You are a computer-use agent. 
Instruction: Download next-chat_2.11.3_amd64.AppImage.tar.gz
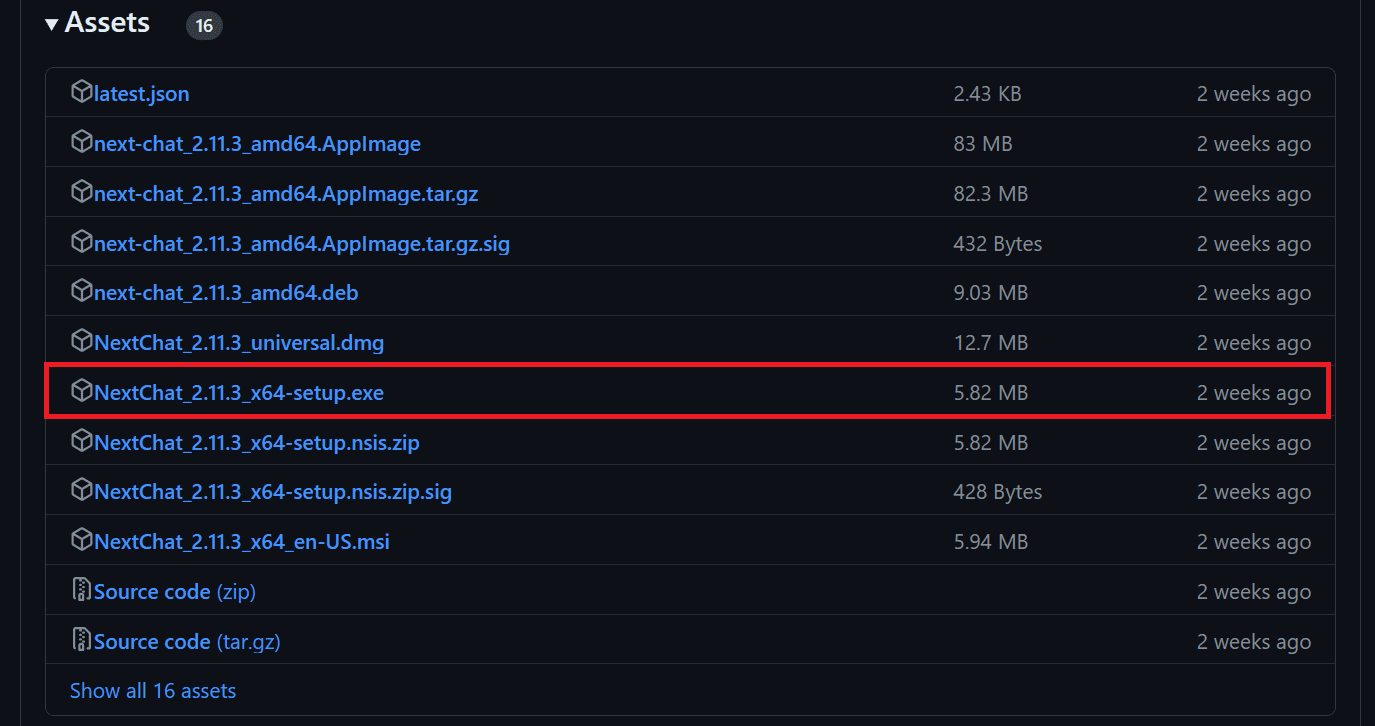click(x=286, y=194)
